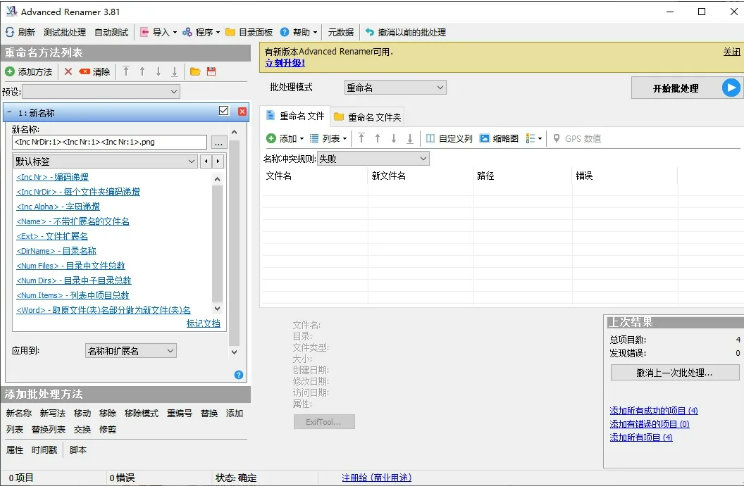Screen dimensions: 744x486
Task: Insert the <Inc NrDir> tag link
Action: click(78, 192)
